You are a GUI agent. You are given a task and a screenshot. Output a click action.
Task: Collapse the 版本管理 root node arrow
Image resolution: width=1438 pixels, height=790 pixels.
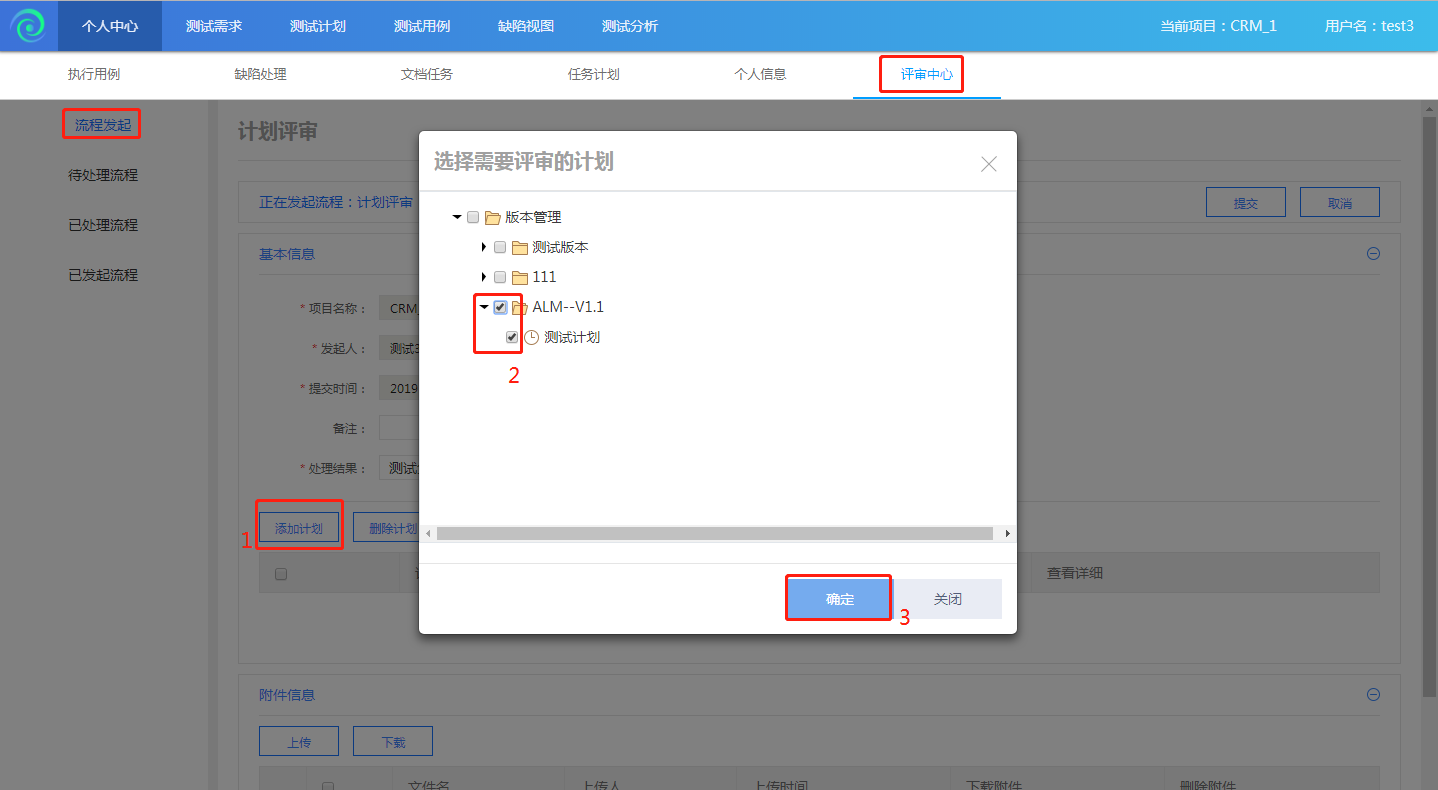tap(457, 217)
